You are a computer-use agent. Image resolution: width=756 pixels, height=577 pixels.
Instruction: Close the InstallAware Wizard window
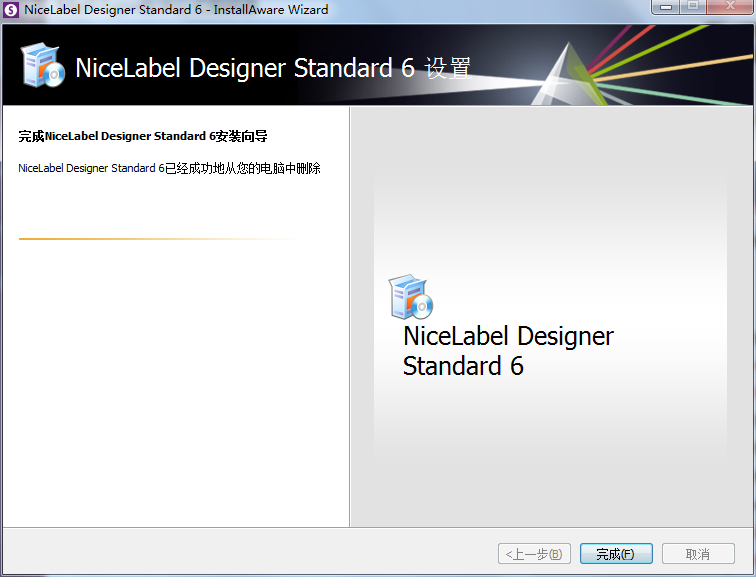click(730, 6)
